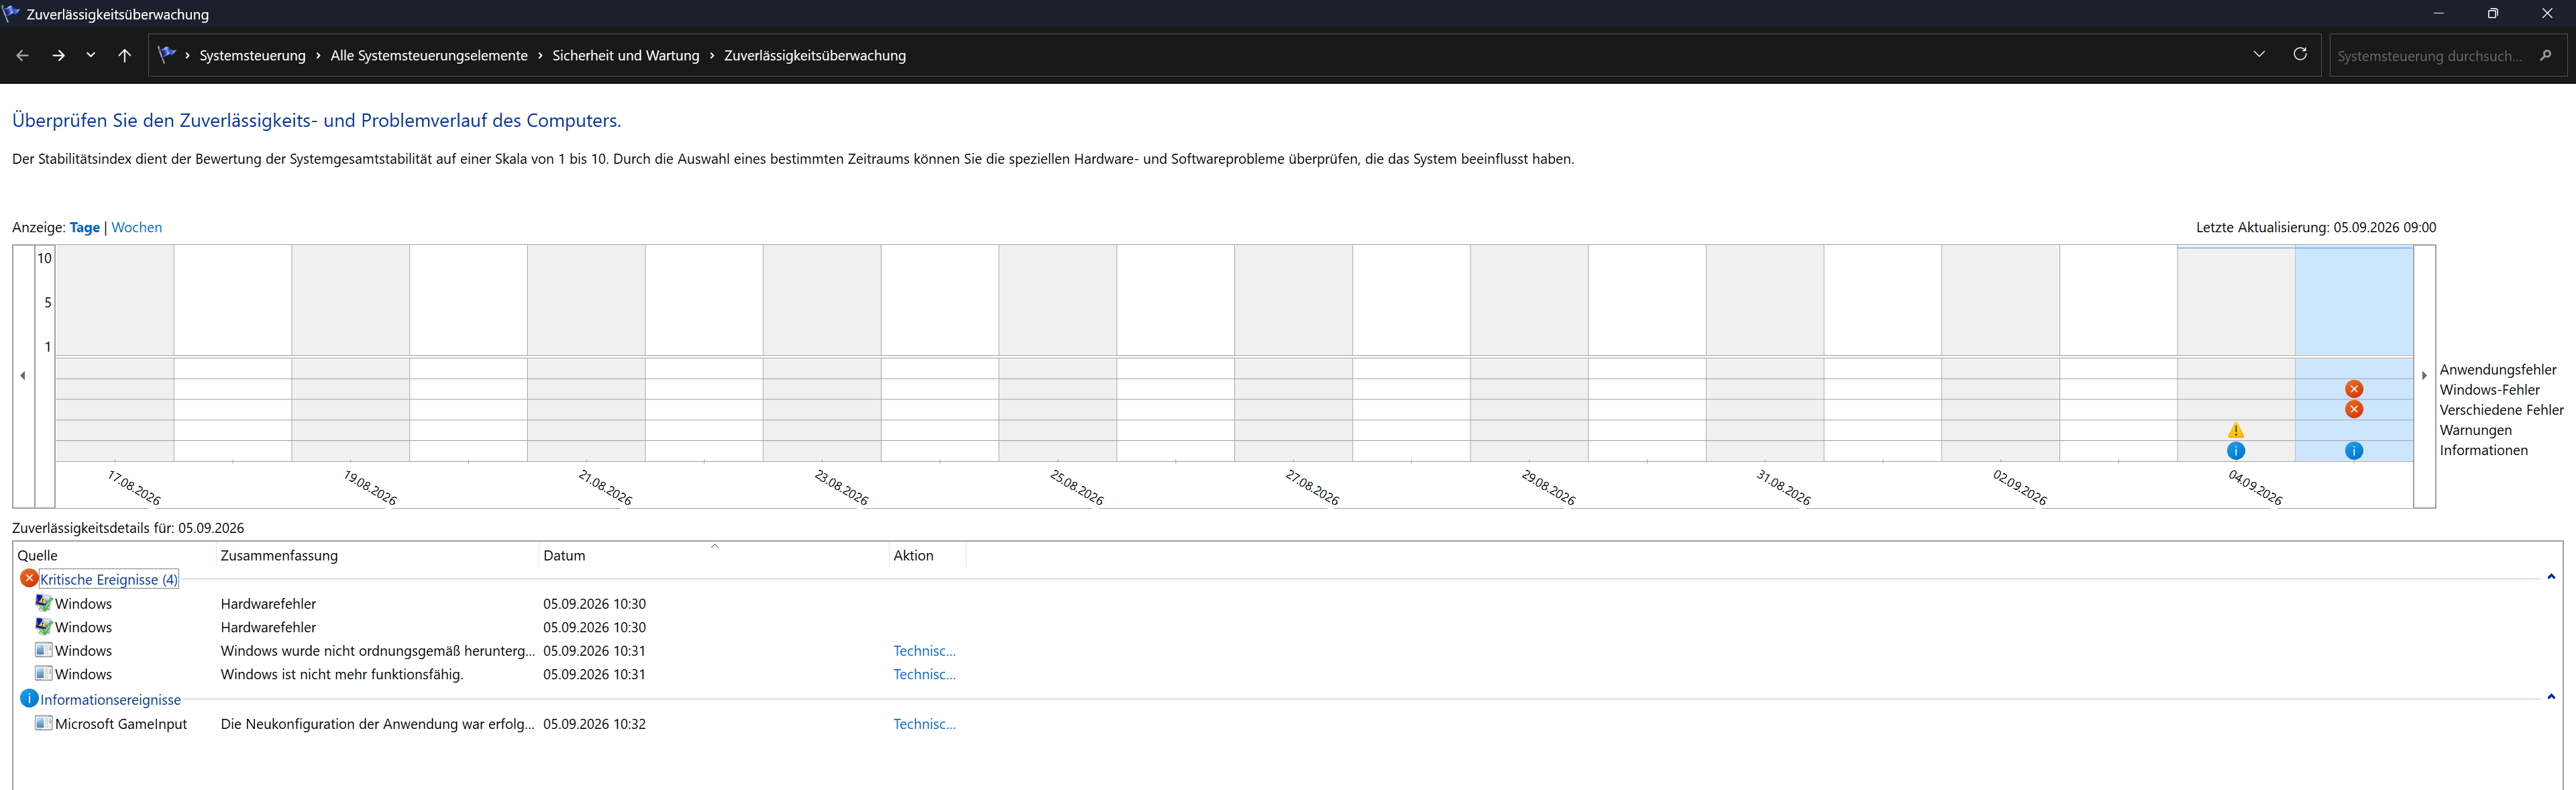Click the flag icon in address bar
This screenshot has width=2576, height=790.
(x=167, y=55)
